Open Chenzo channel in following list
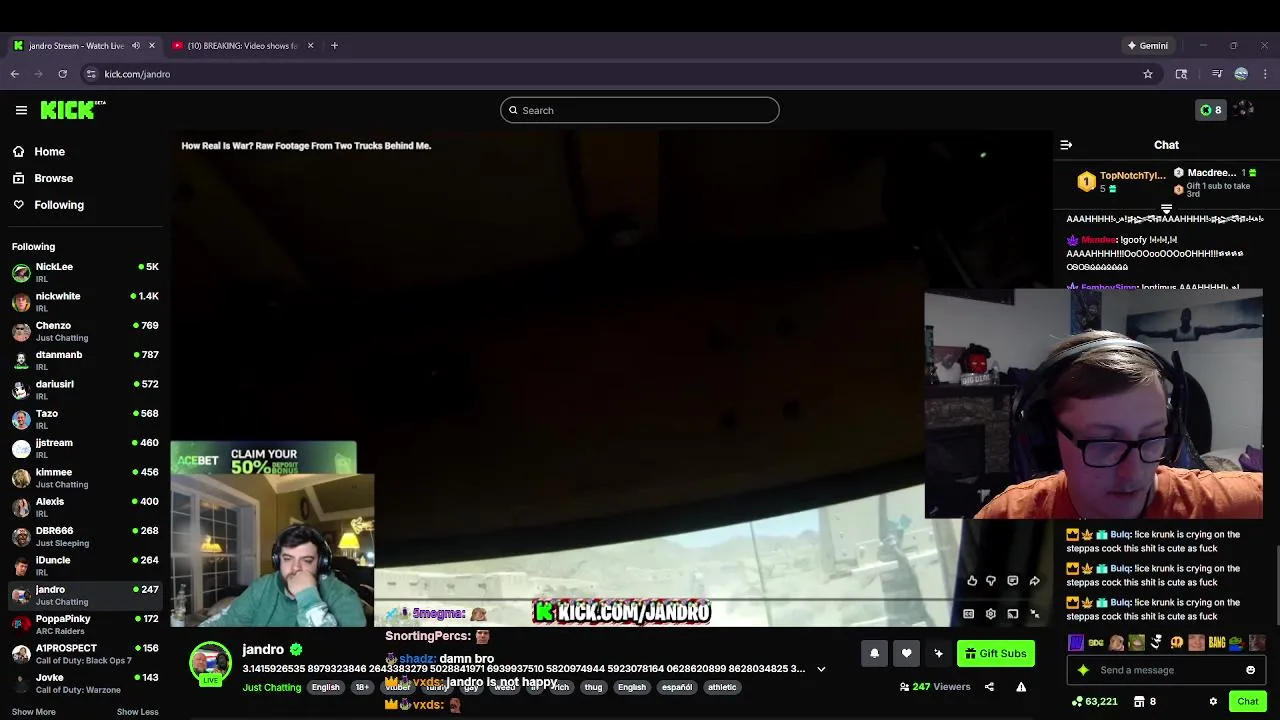 point(85,331)
